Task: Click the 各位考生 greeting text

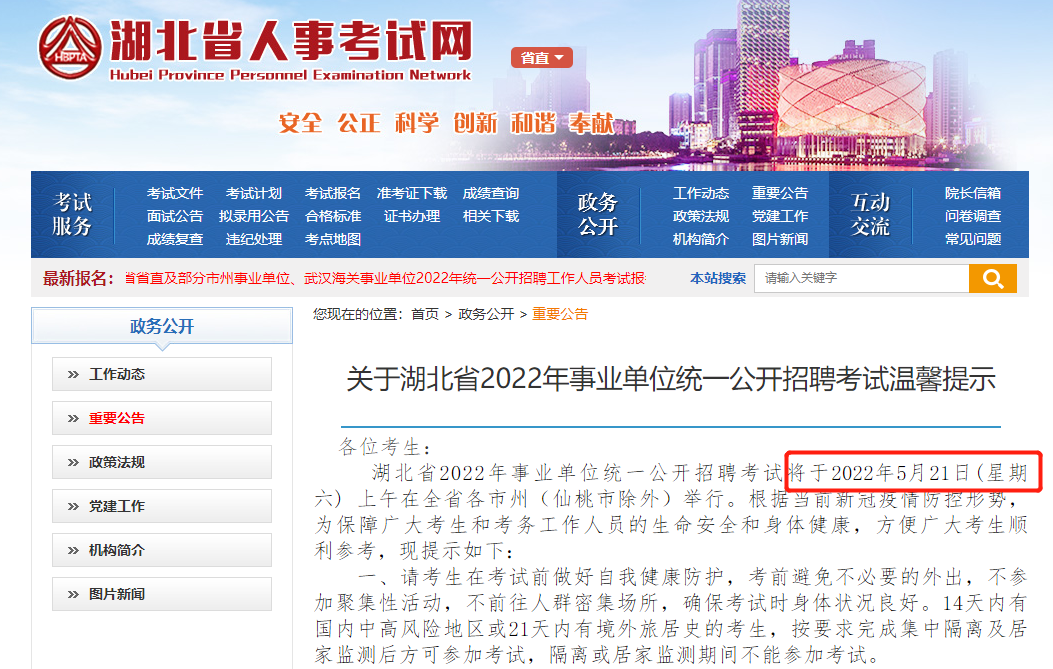Action: coord(385,447)
